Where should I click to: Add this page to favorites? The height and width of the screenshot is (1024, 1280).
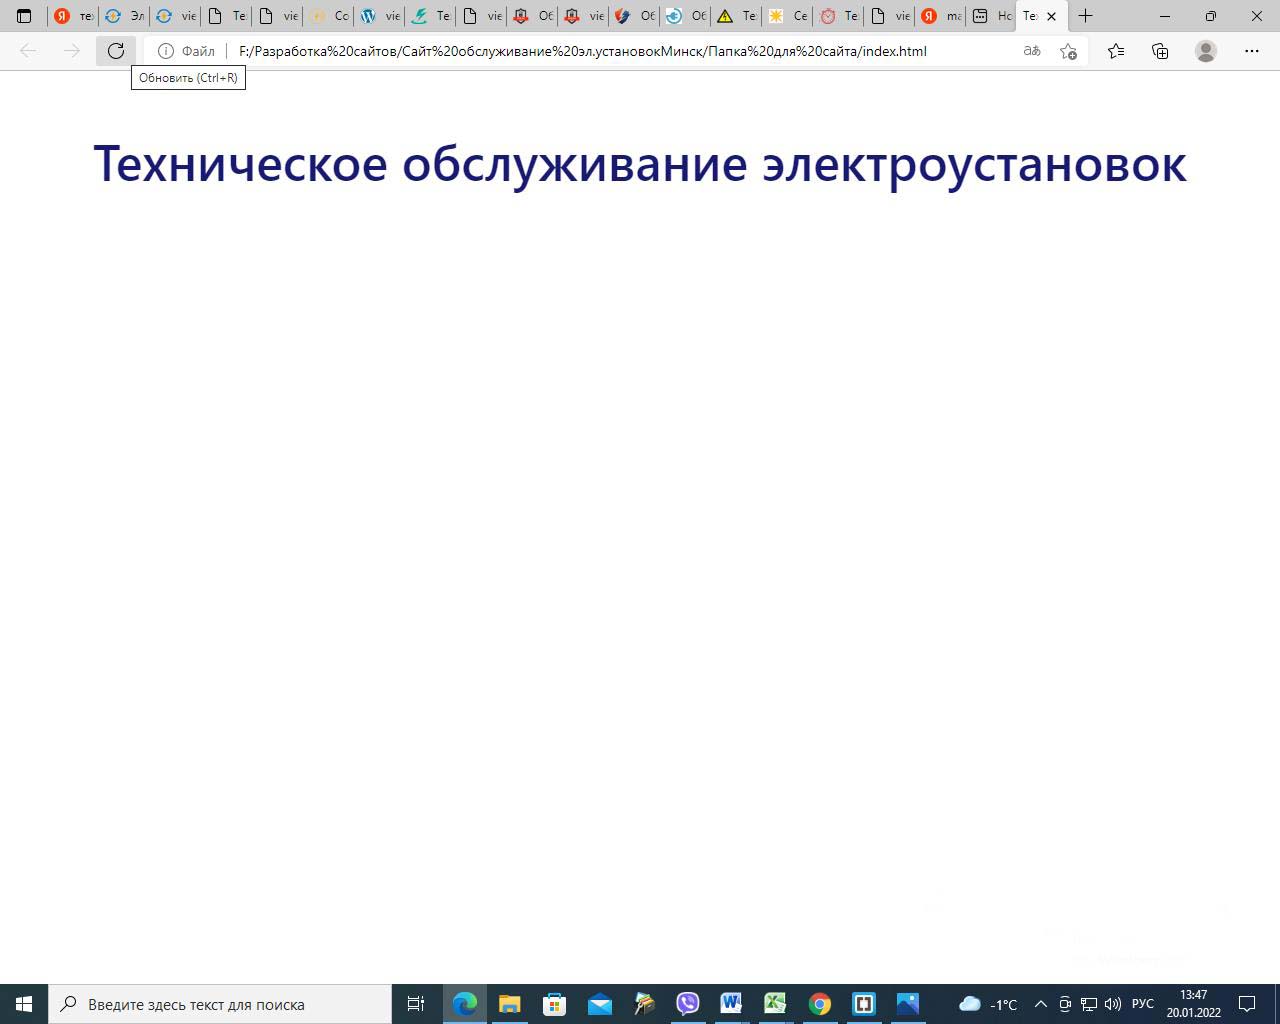(1068, 51)
